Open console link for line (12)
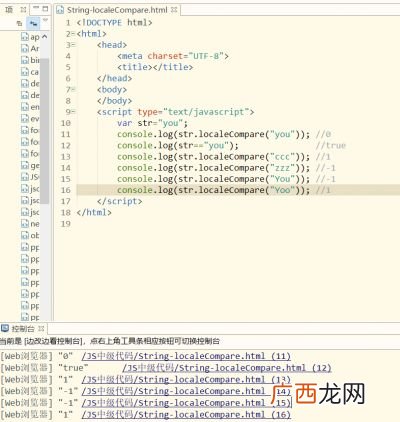 [227, 368]
